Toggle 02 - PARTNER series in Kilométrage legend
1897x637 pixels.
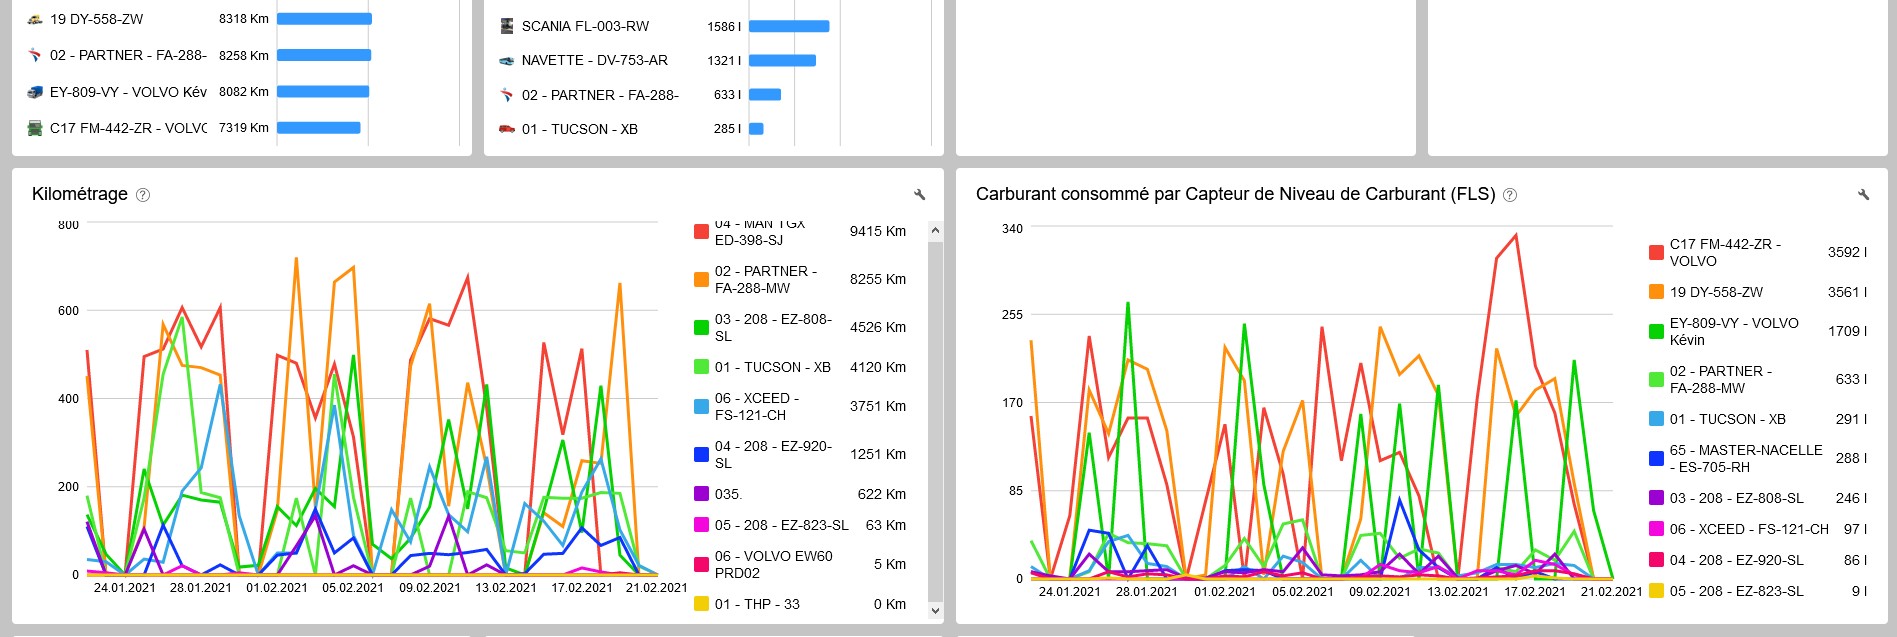(765, 279)
